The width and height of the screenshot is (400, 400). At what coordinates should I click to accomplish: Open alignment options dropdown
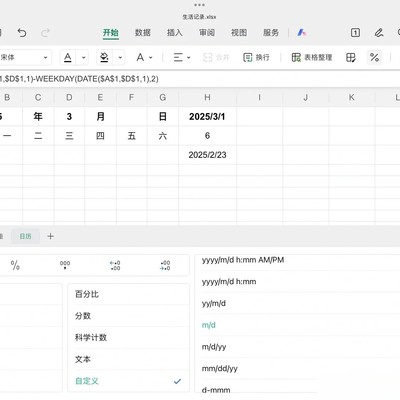182,58
